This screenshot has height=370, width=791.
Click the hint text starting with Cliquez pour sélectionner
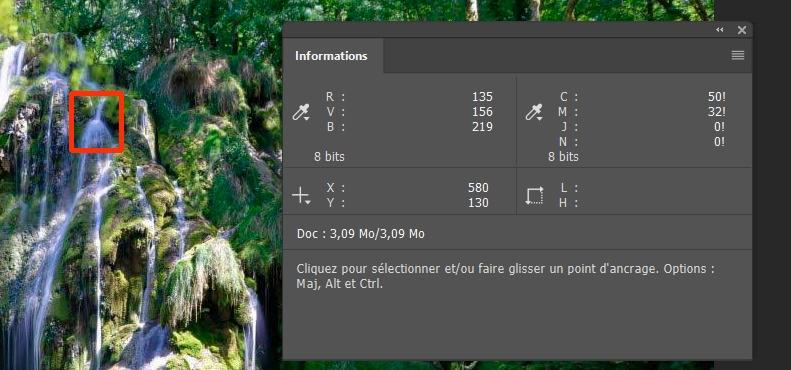(x=505, y=276)
